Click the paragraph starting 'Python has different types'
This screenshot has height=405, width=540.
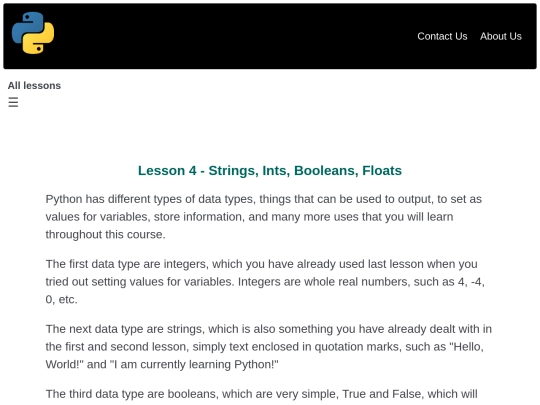click(x=264, y=217)
